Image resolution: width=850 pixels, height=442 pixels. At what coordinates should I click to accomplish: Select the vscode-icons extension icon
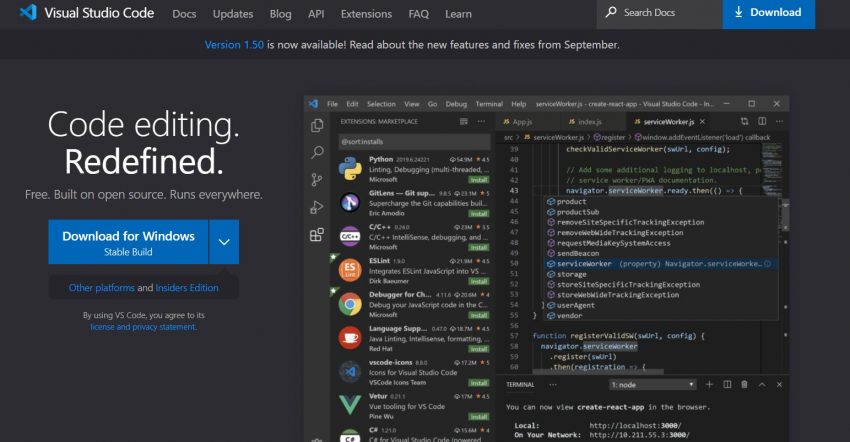click(x=350, y=372)
